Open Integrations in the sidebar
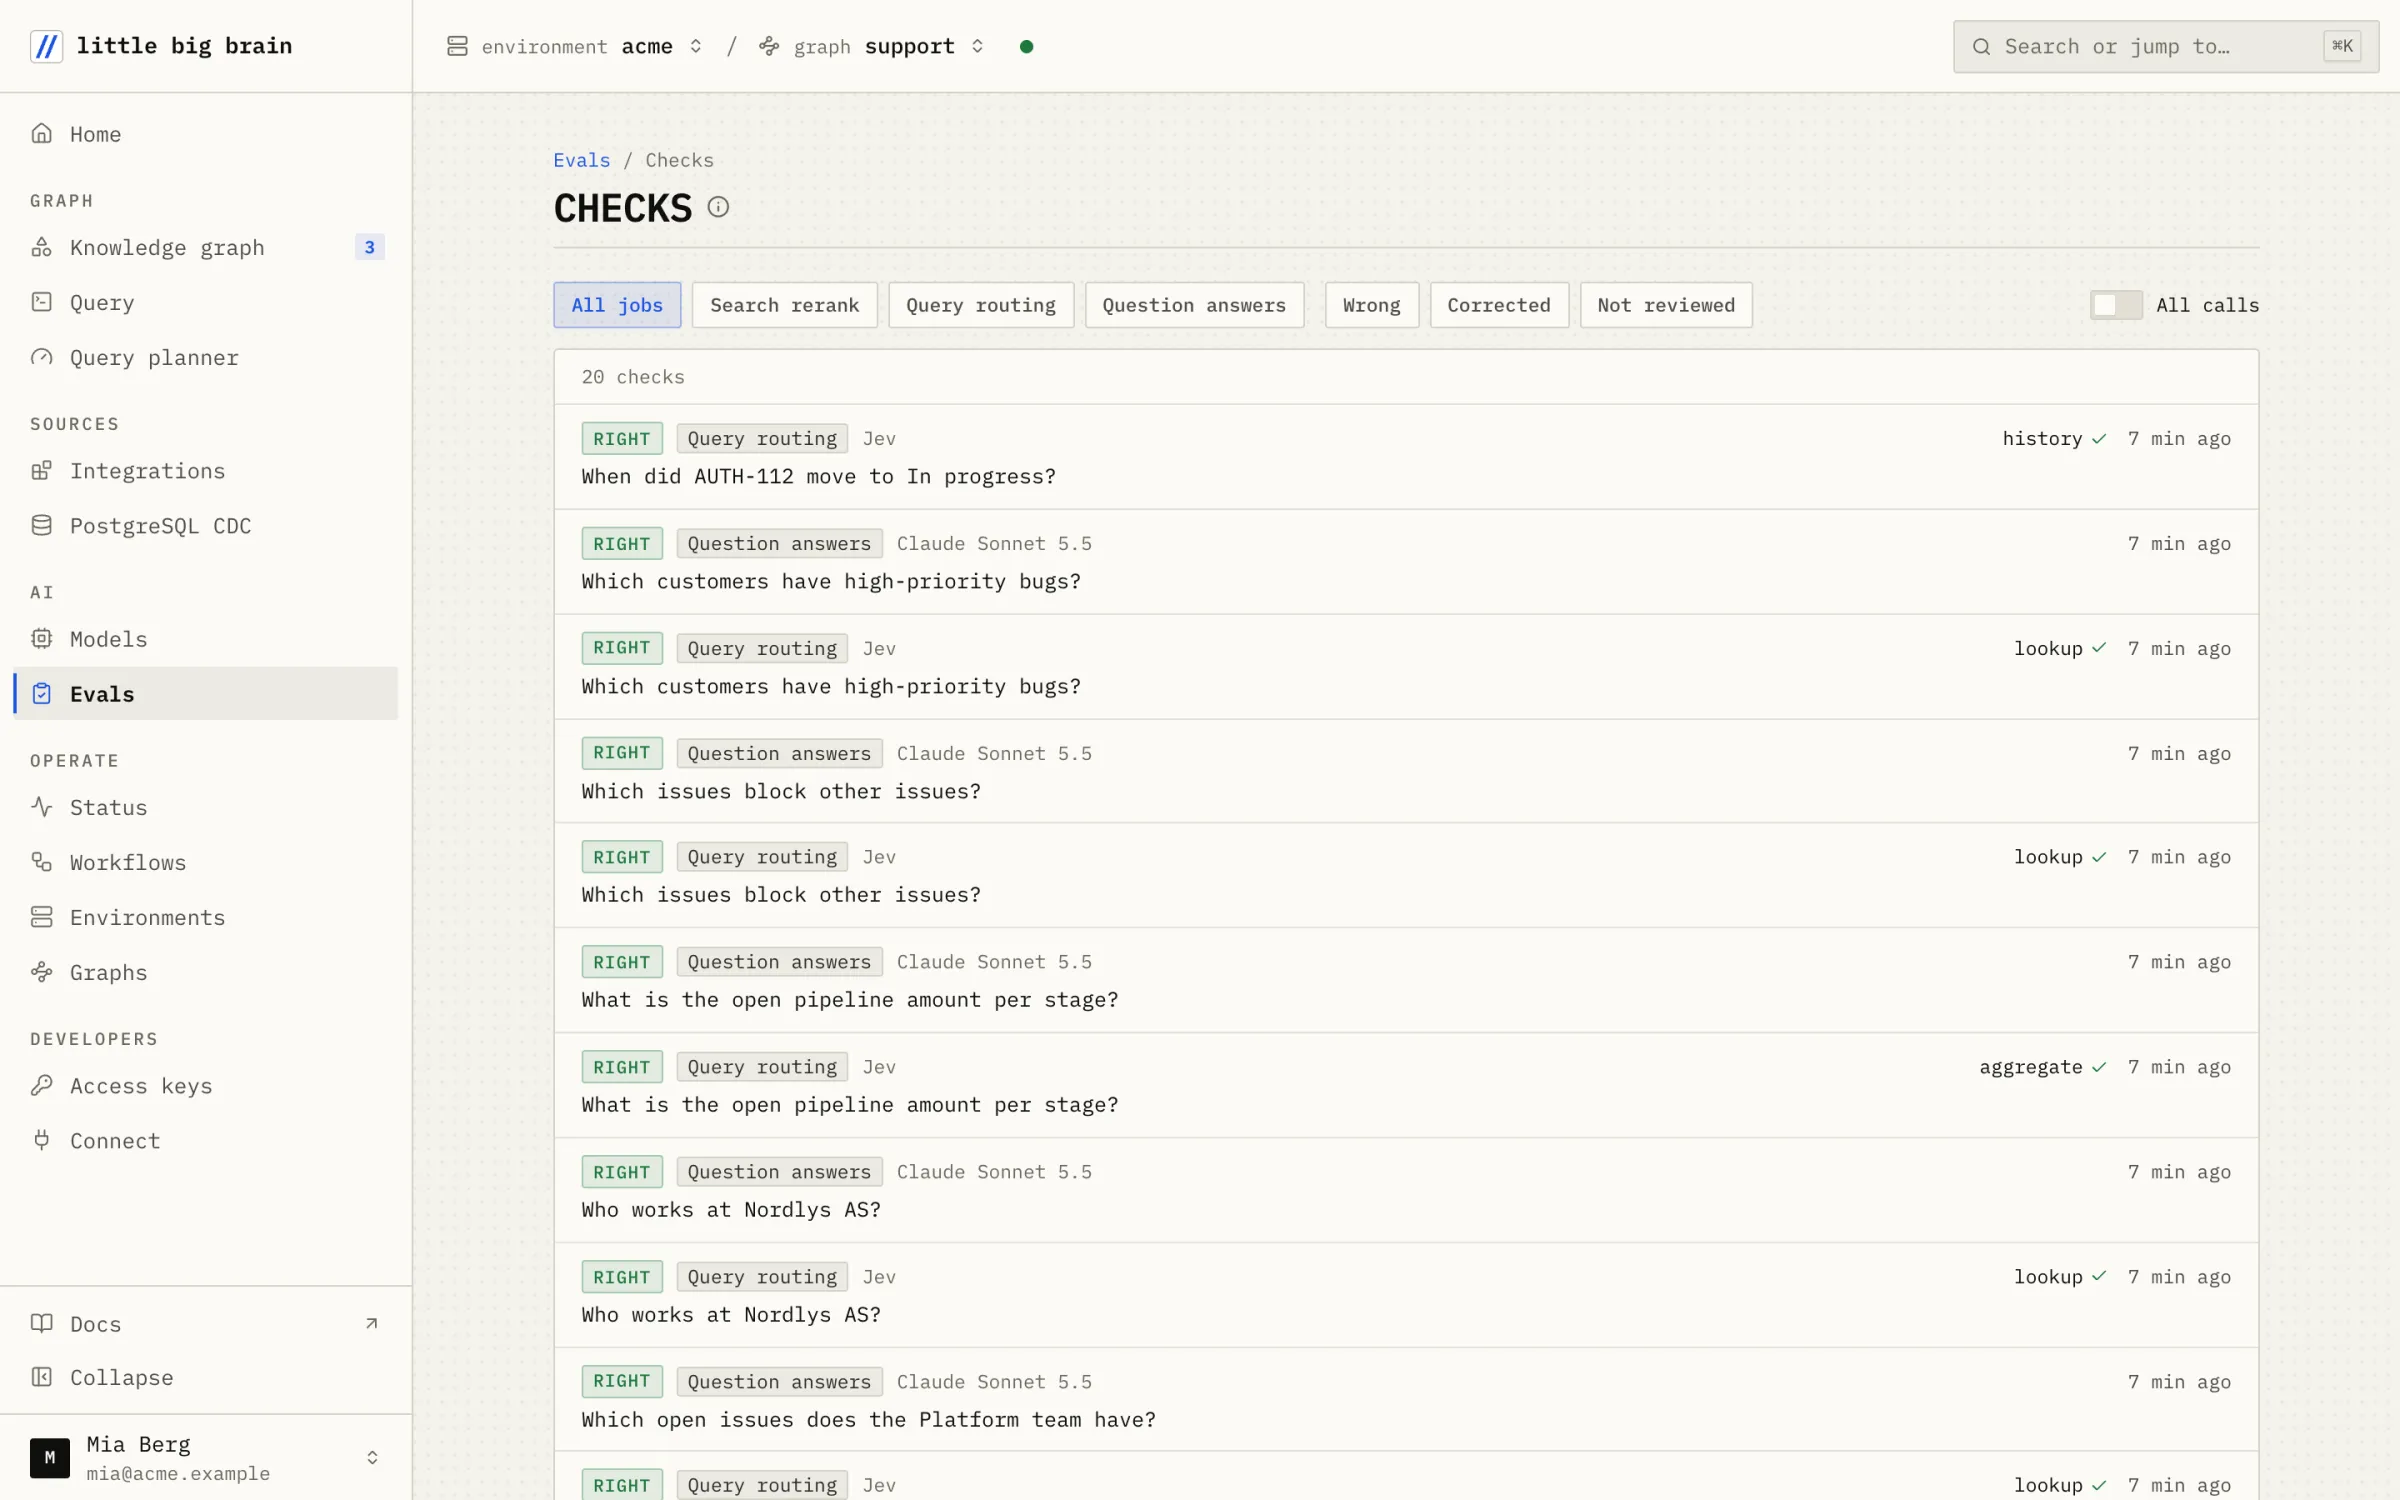Screen dimensions: 2400x1500 coord(205,470)
